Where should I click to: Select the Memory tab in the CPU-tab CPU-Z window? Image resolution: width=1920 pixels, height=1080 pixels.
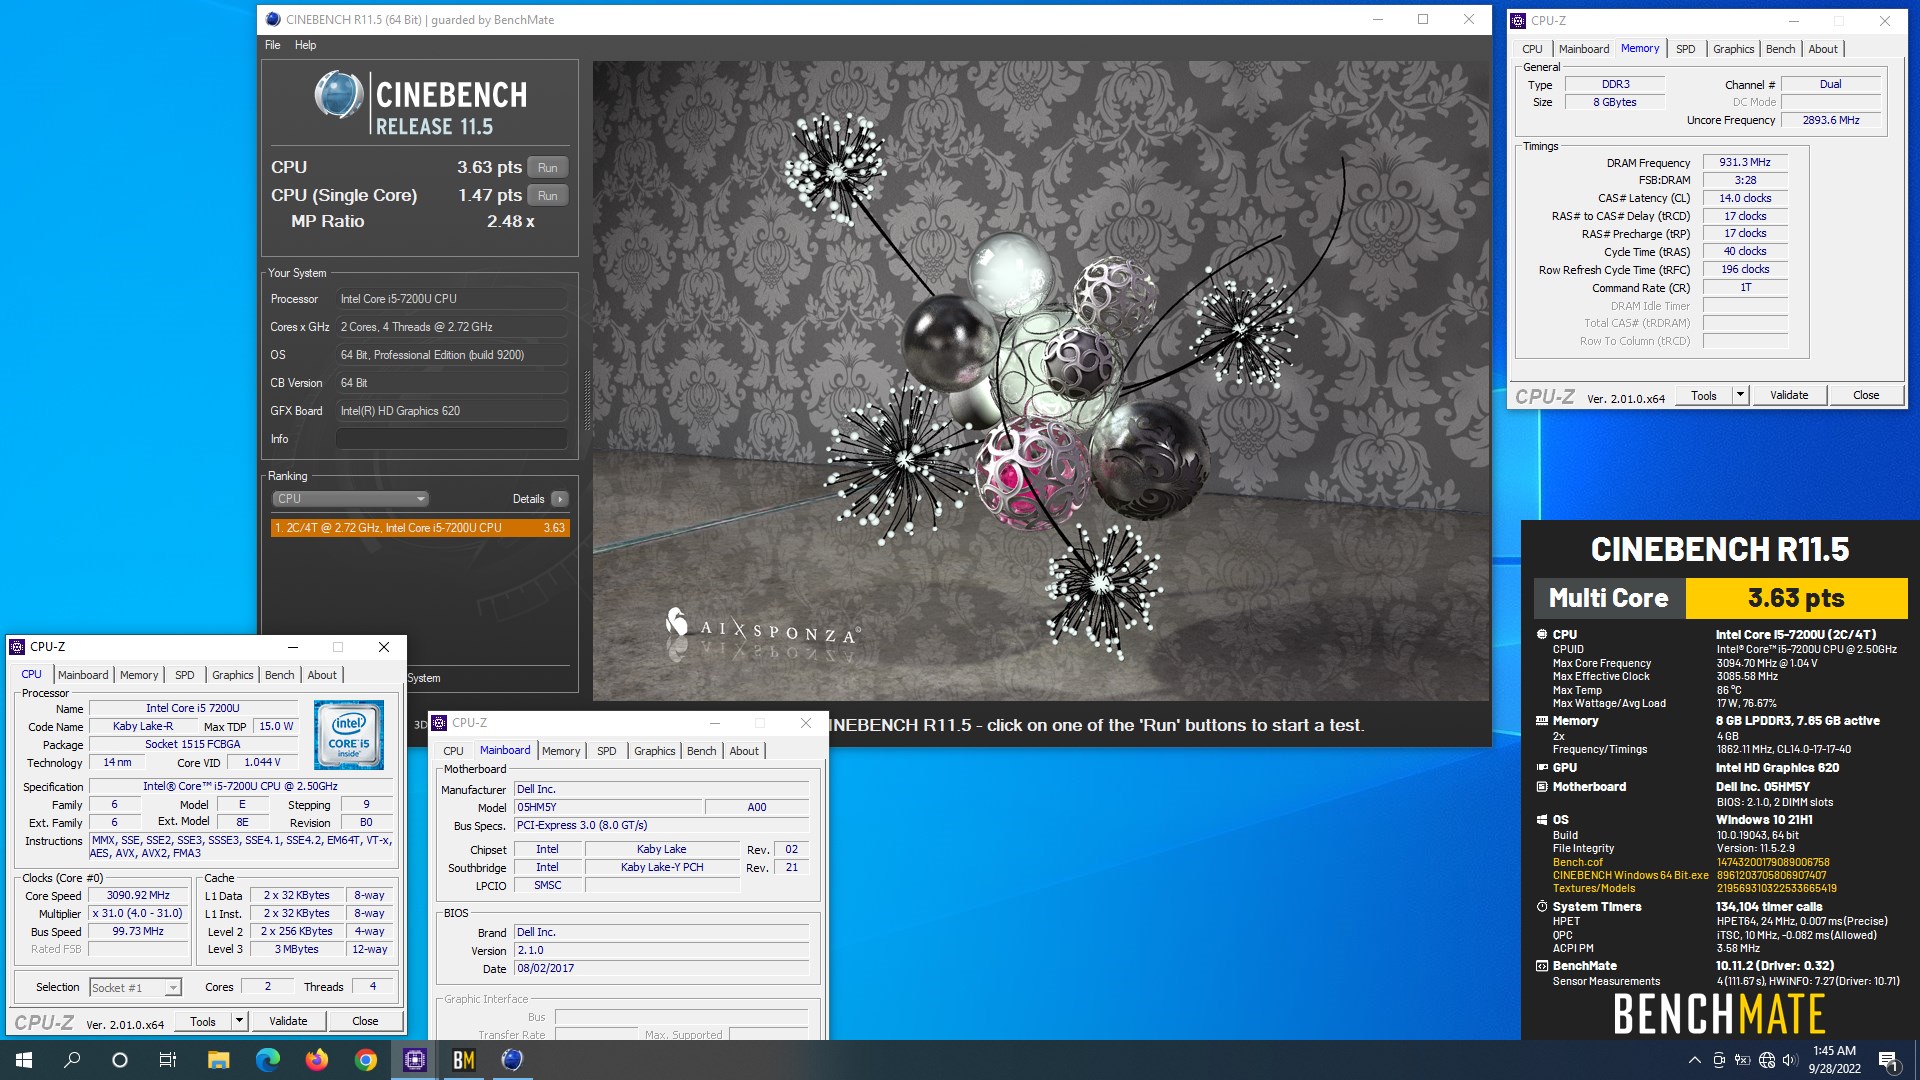point(139,675)
